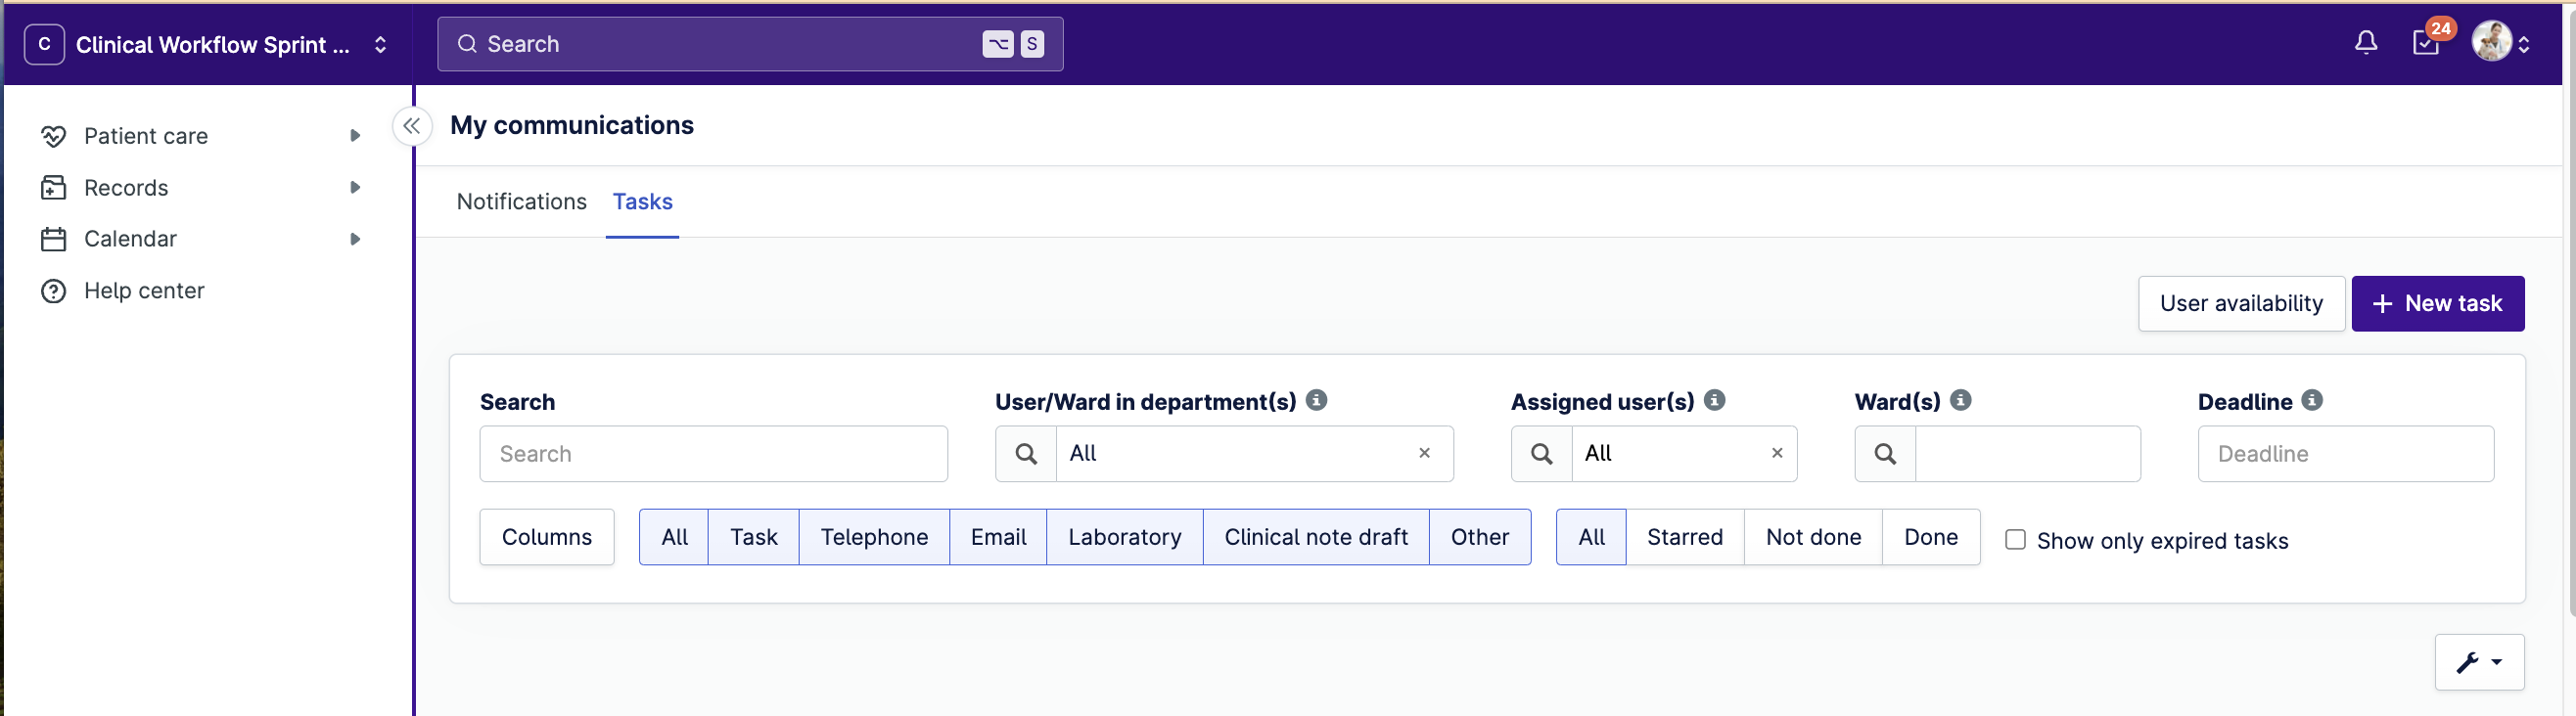Click the magnifier icon in the Ward(s) field
Image resolution: width=2576 pixels, height=716 pixels.
[x=1885, y=454]
